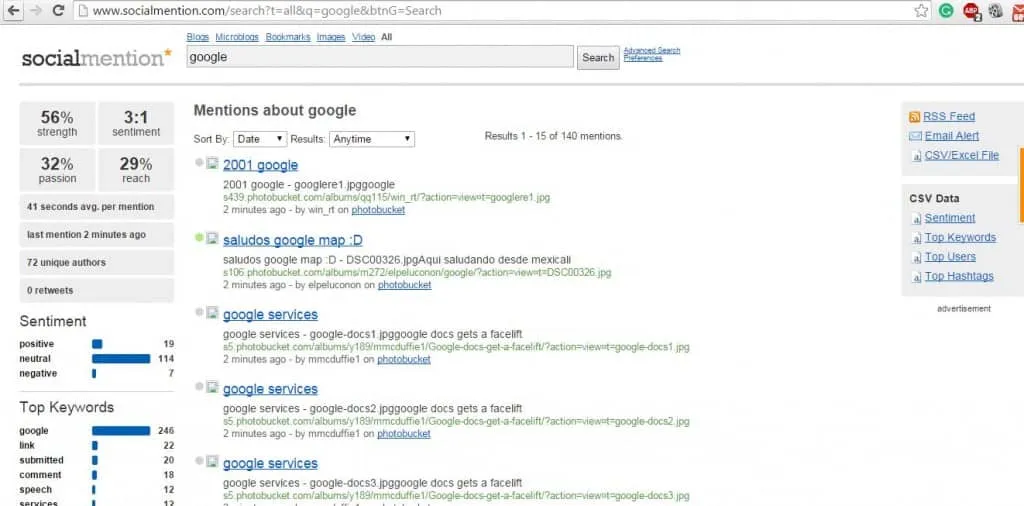Open the Preferences link

click(643, 58)
